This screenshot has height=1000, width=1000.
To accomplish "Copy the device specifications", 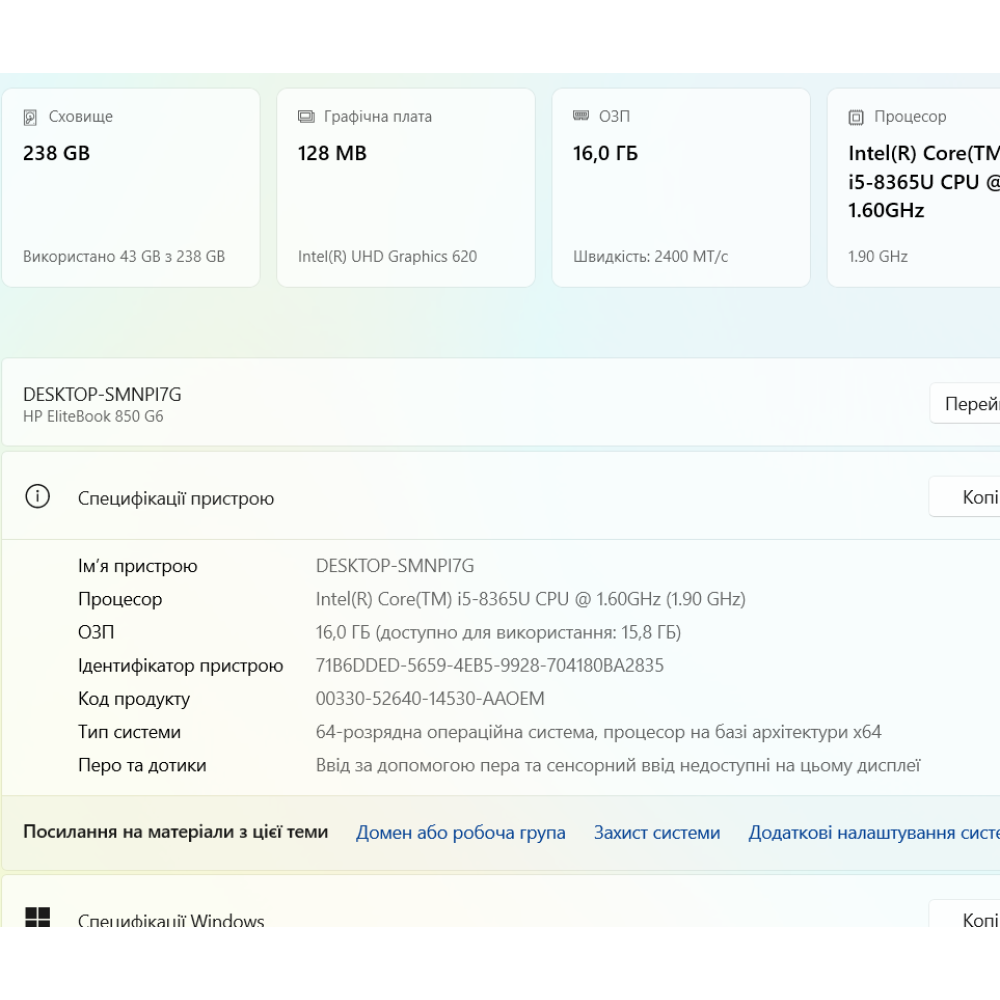I will (x=968, y=497).
